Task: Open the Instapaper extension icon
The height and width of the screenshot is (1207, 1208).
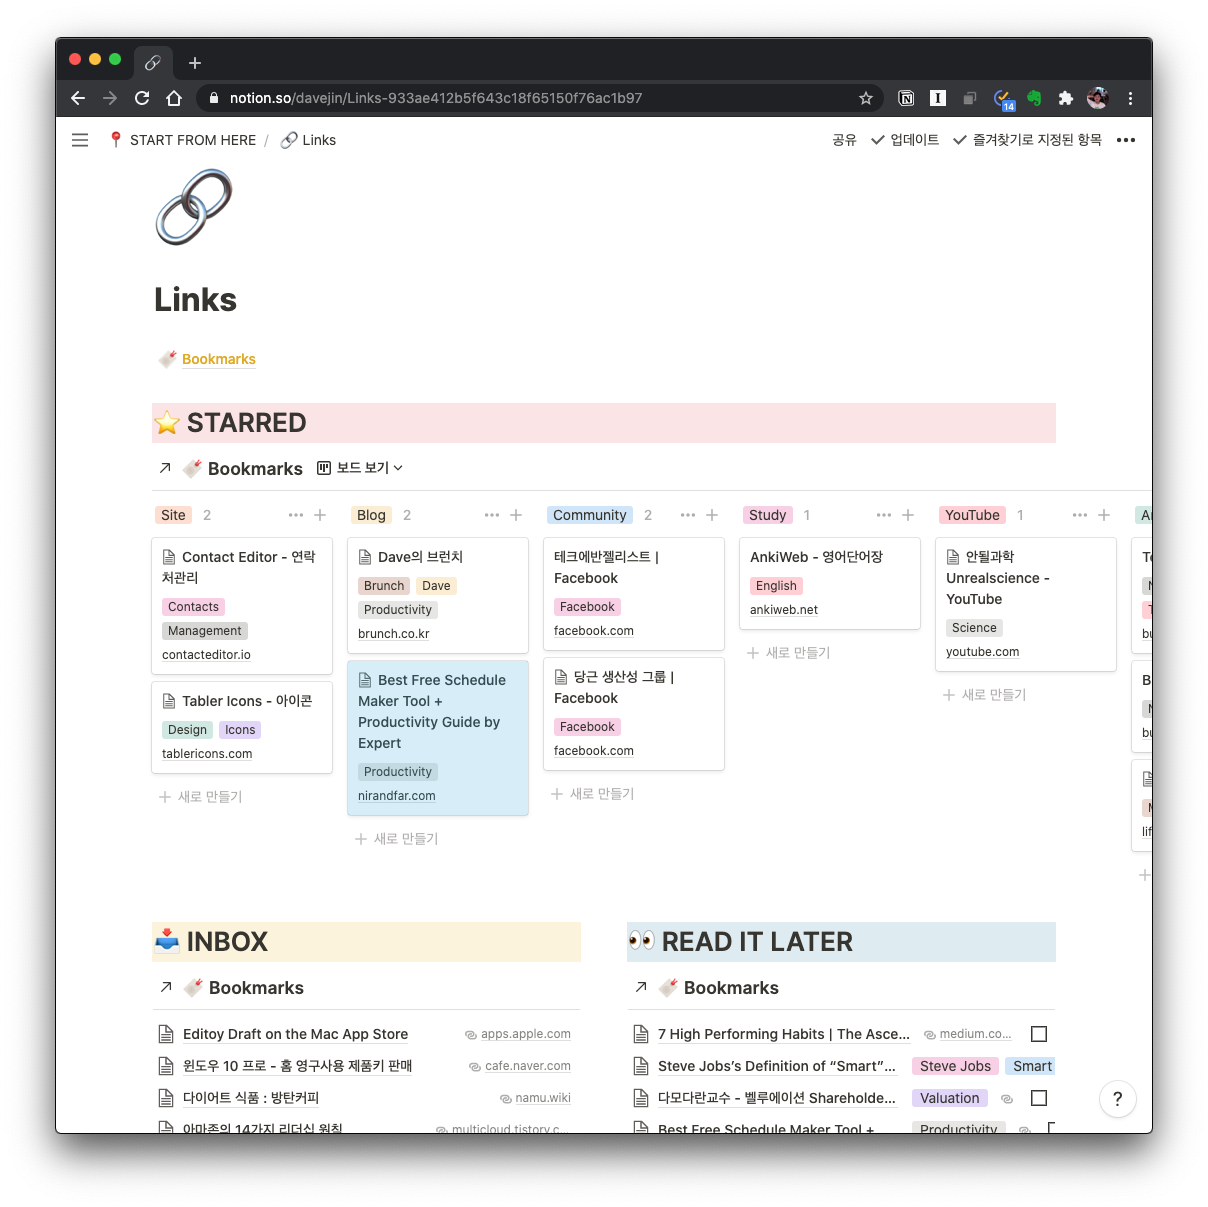Action: click(x=938, y=98)
